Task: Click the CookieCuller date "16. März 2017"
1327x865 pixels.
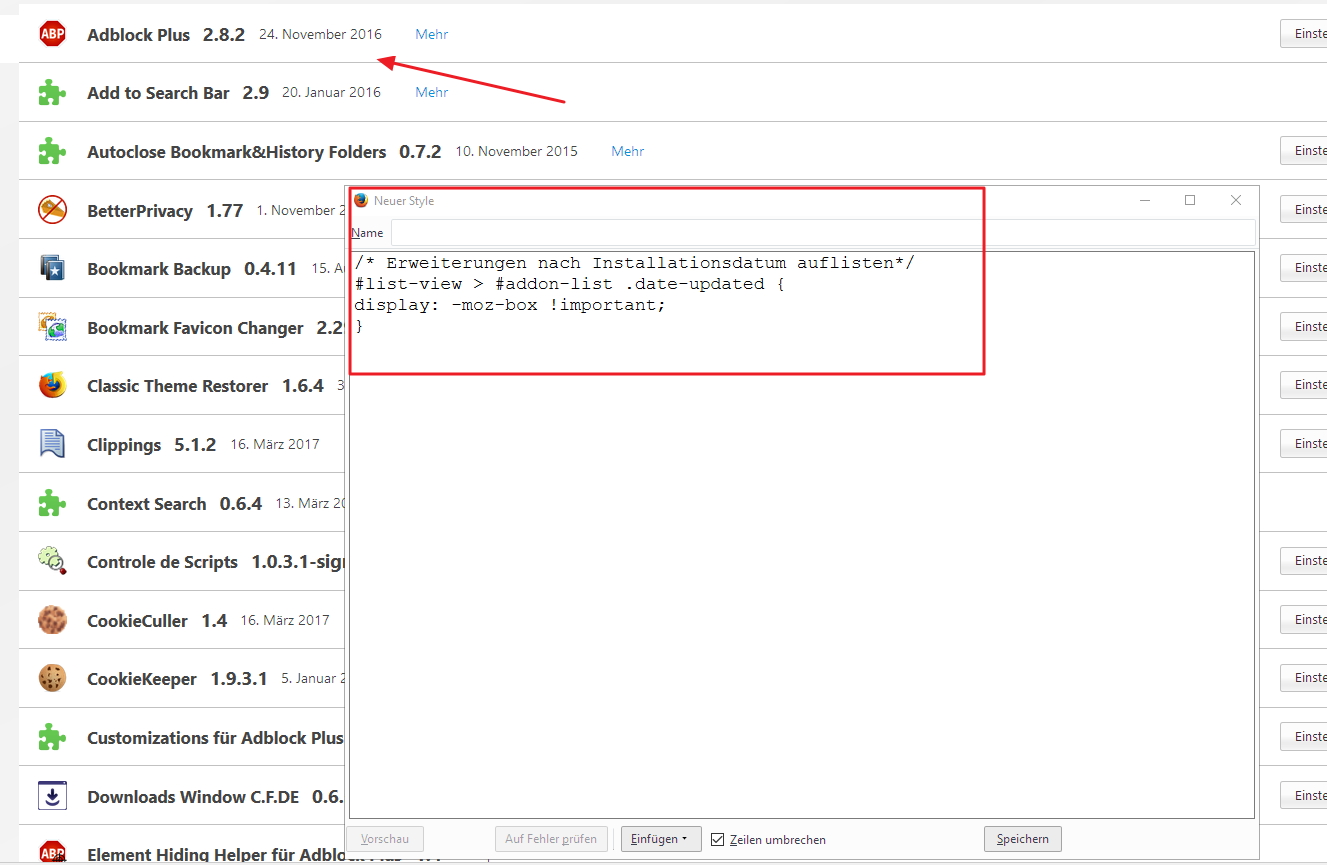Action: click(x=285, y=620)
